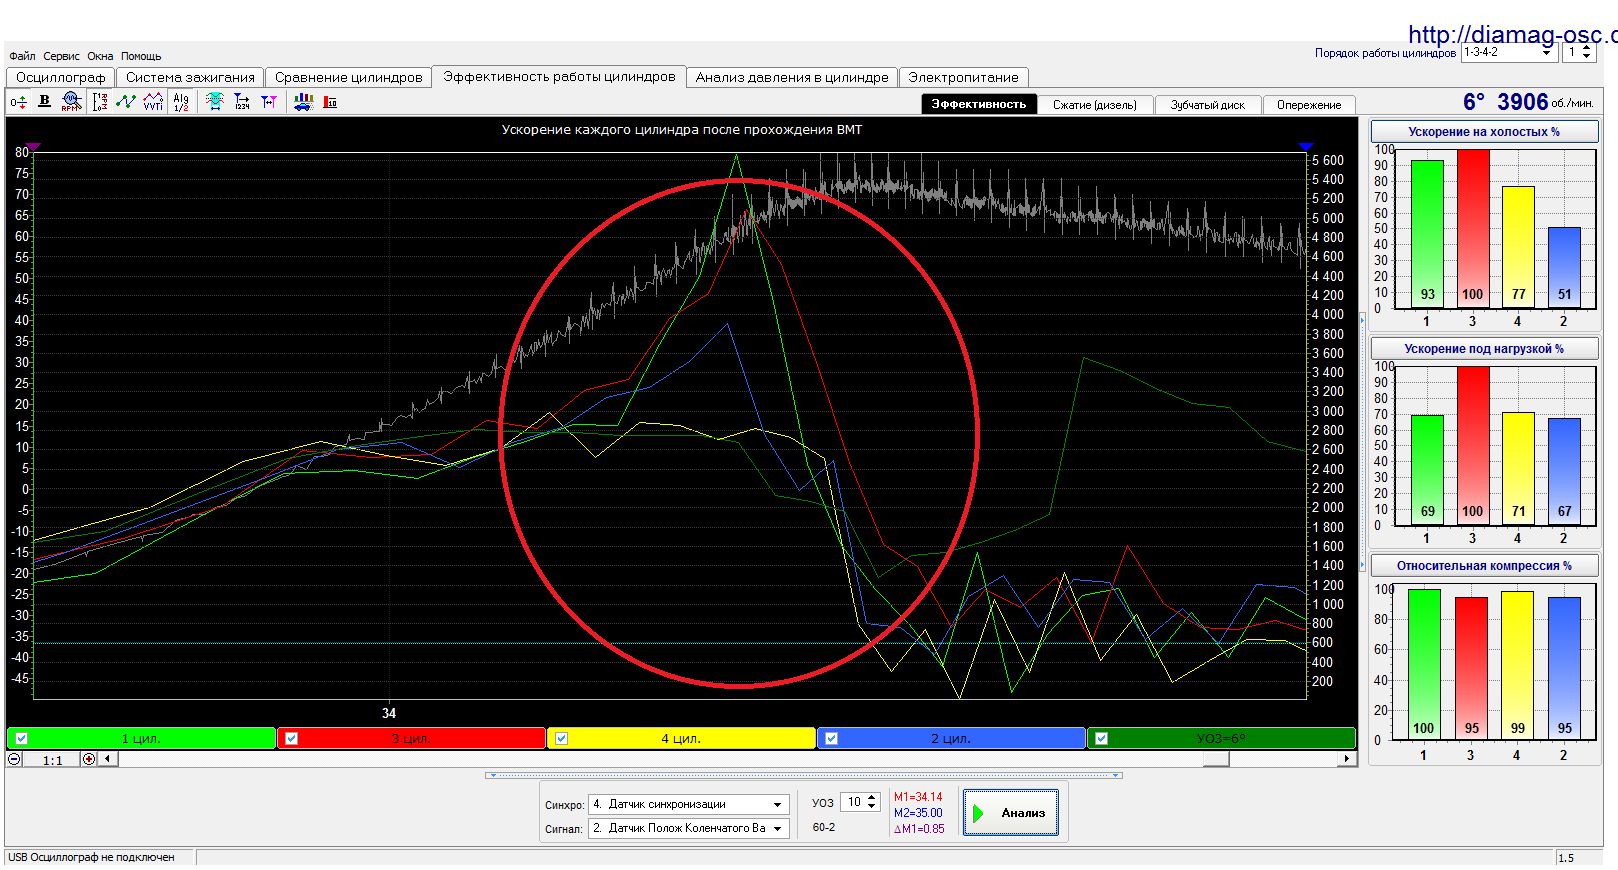This screenshot has width=1618, height=870.
Task: Open the cylinder firing order dropdown 1-3-4-2
Action: tap(1510, 52)
